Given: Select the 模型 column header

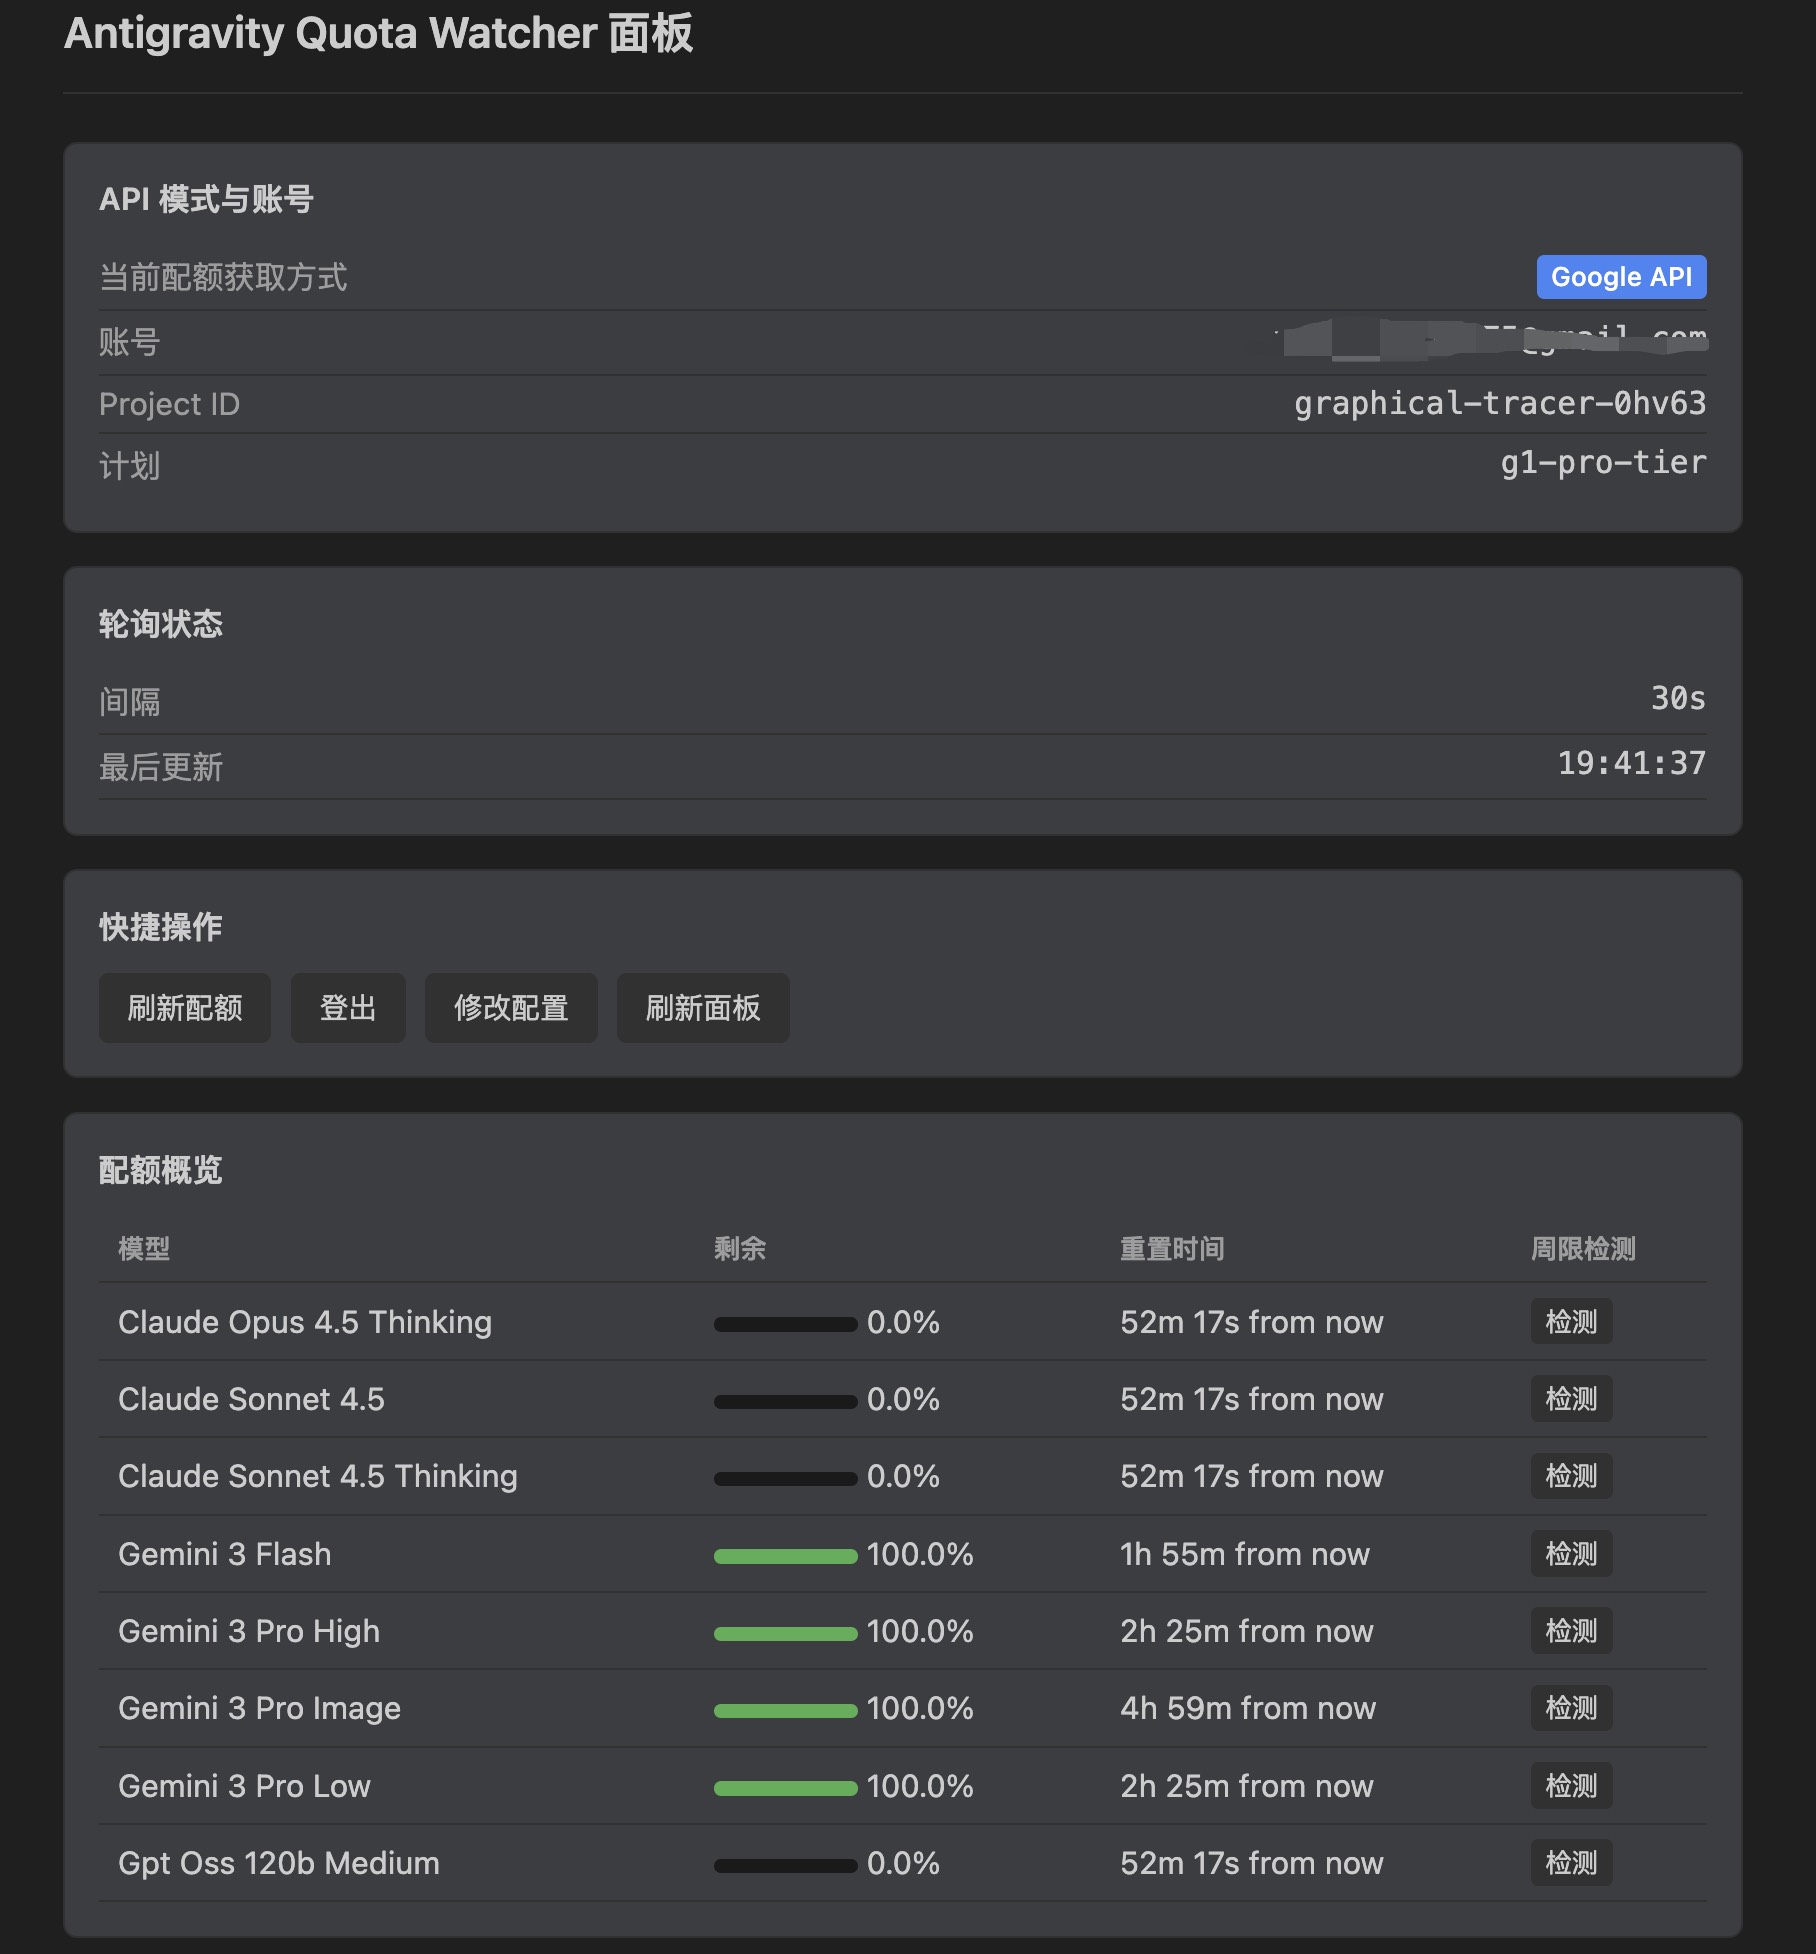Looking at the screenshot, I should 143,1249.
